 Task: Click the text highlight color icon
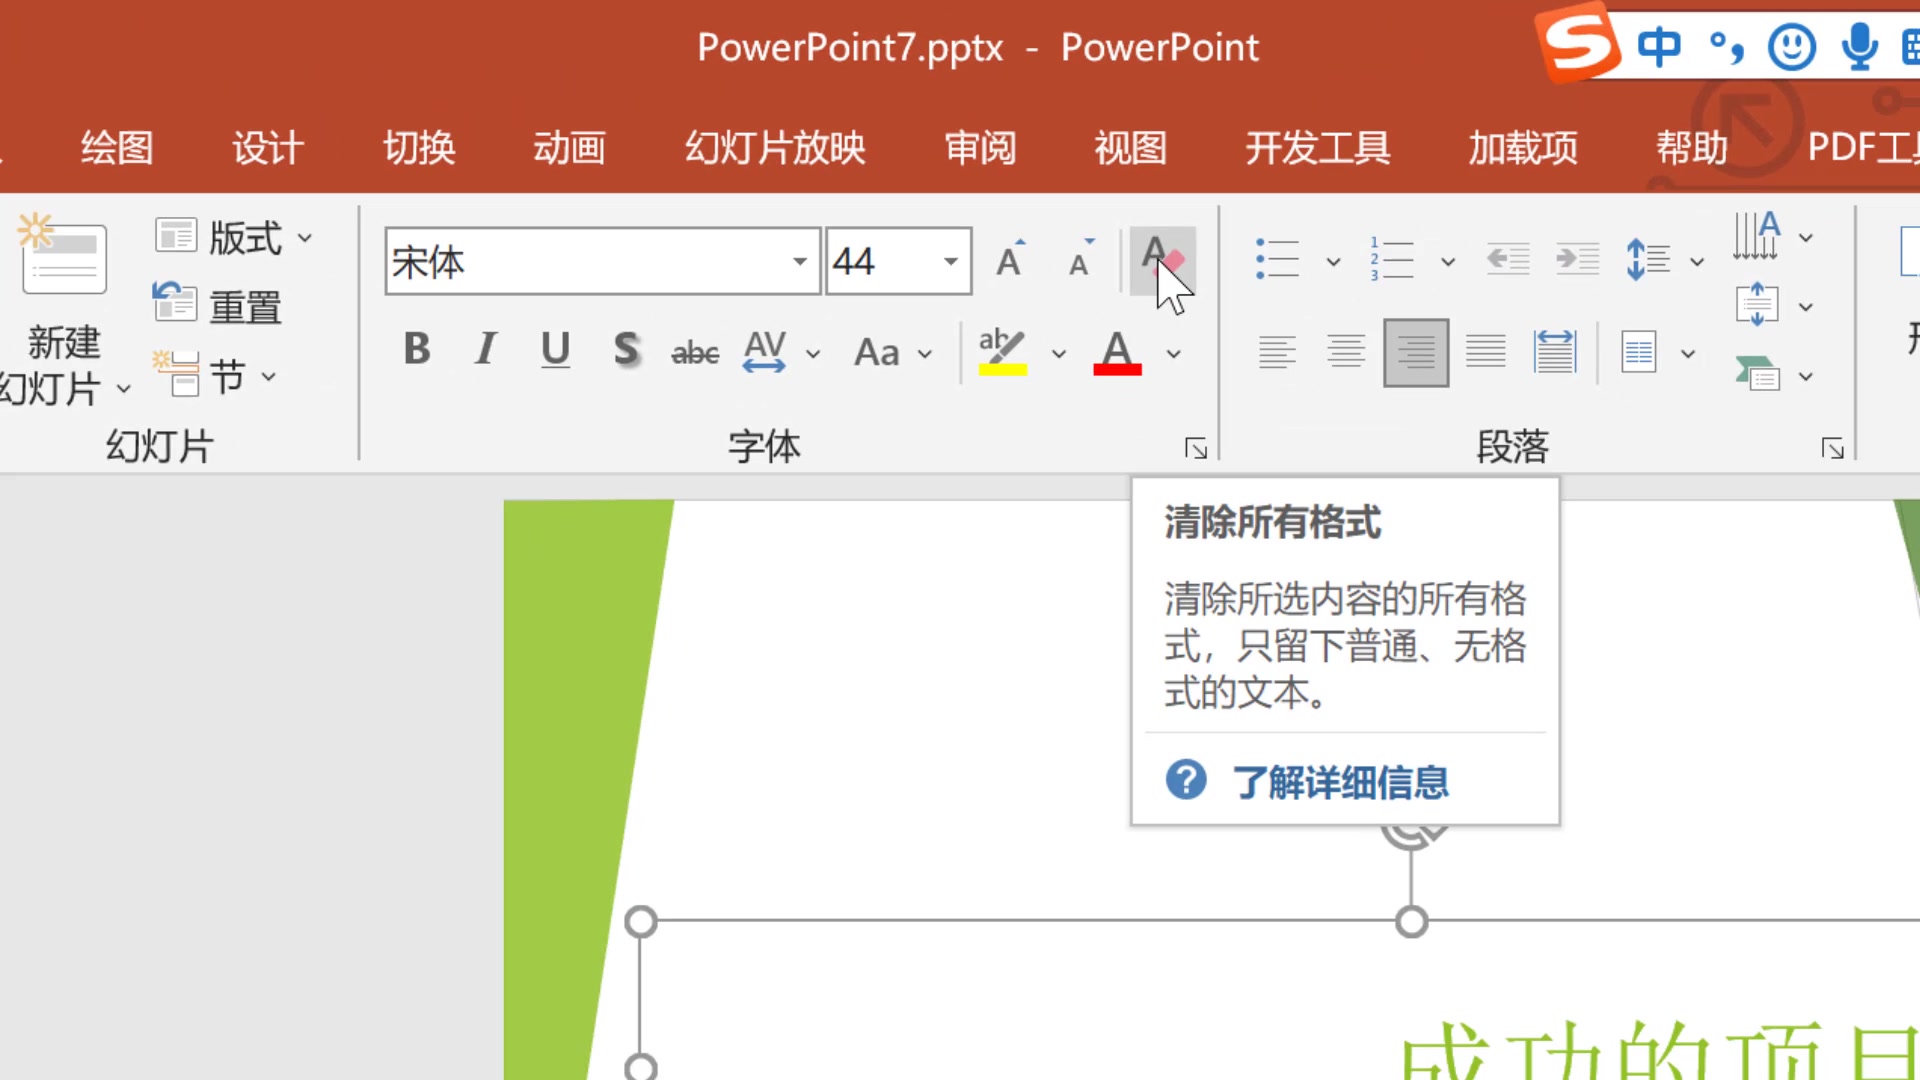click(x=1001, y=350)
